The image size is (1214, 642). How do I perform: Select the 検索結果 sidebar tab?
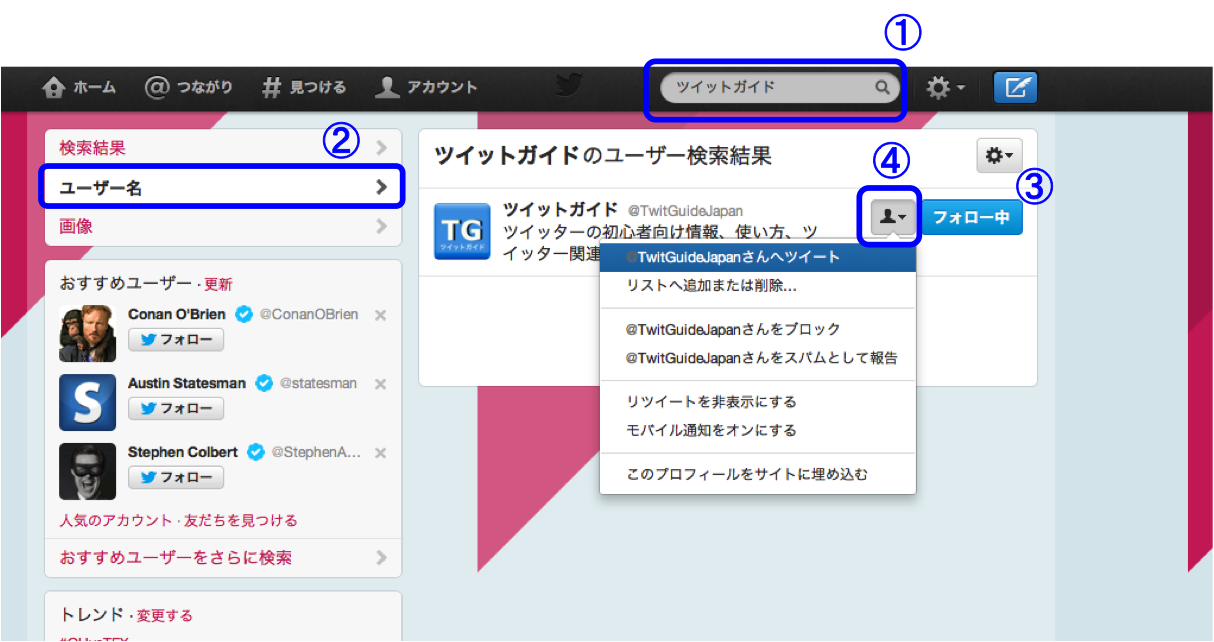(x=223, y=148)
